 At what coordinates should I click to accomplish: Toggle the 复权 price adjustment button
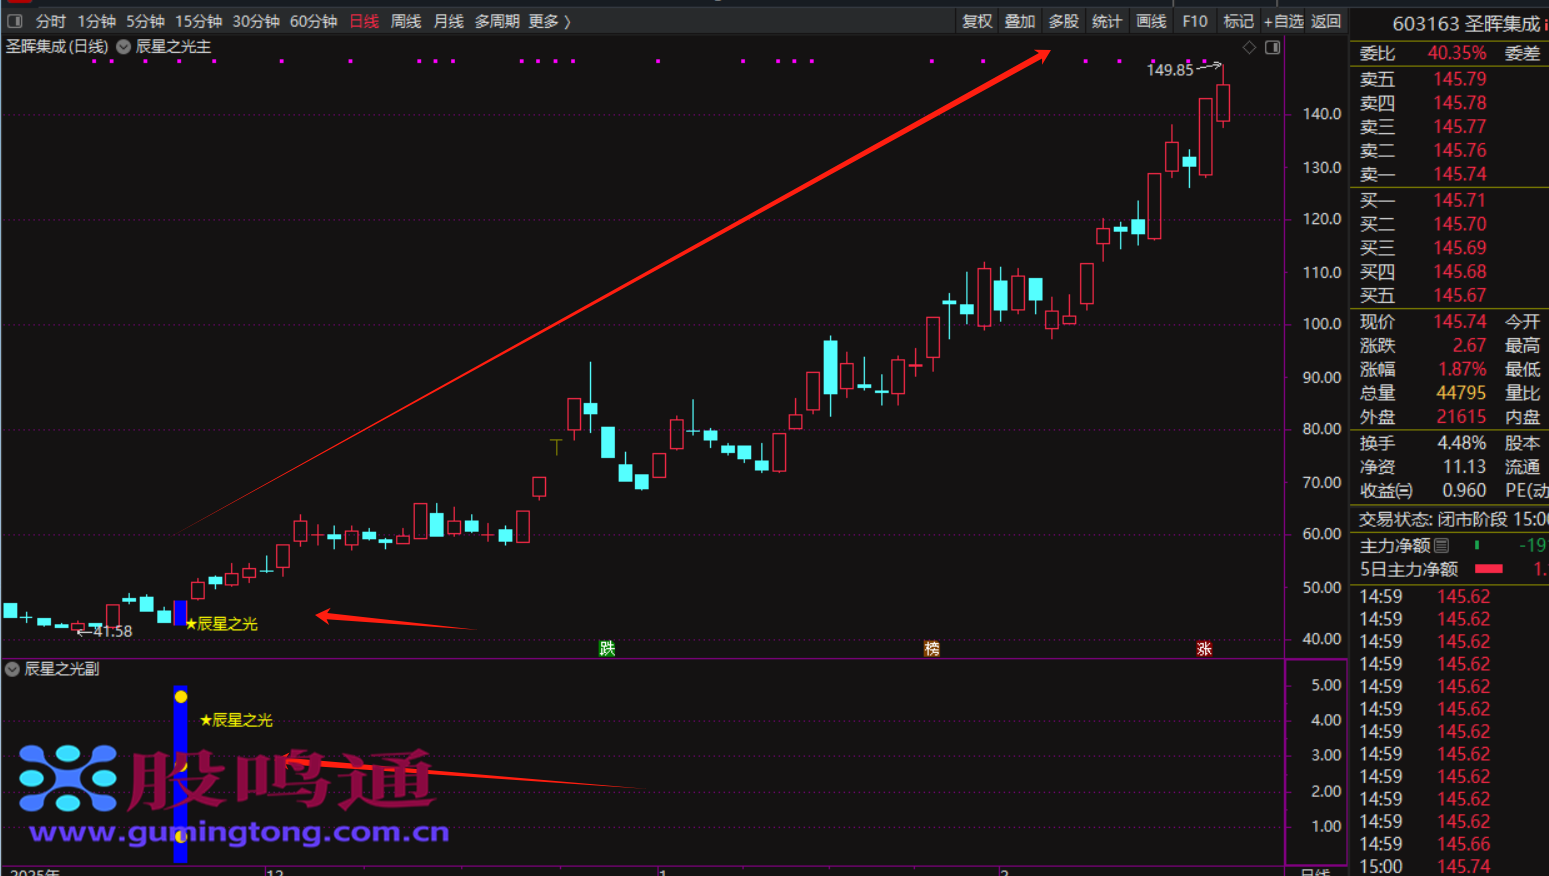point(976,21)
